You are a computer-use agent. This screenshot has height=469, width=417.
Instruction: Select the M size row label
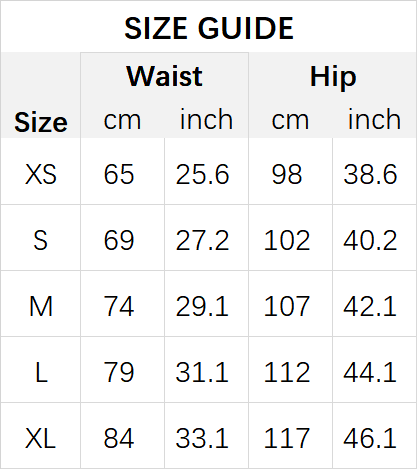[41, 306]
